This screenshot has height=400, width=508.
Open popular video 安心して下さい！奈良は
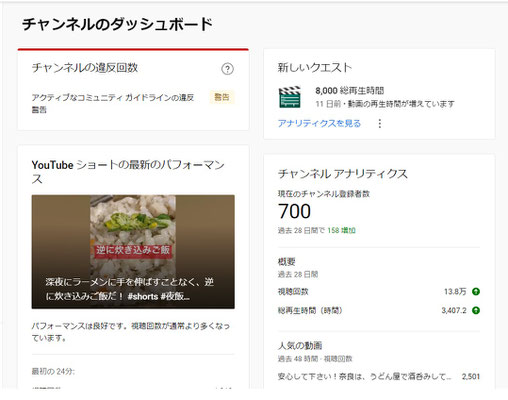364,376
